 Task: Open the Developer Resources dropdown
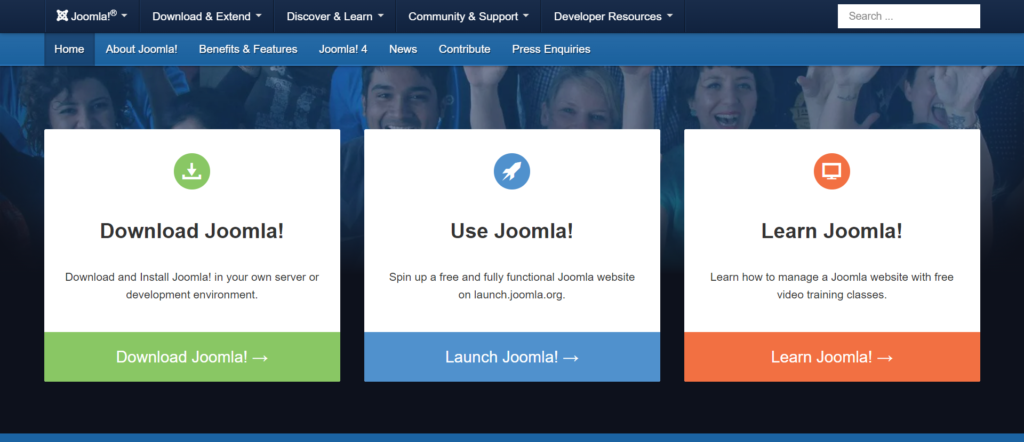(x=613, y=16)
